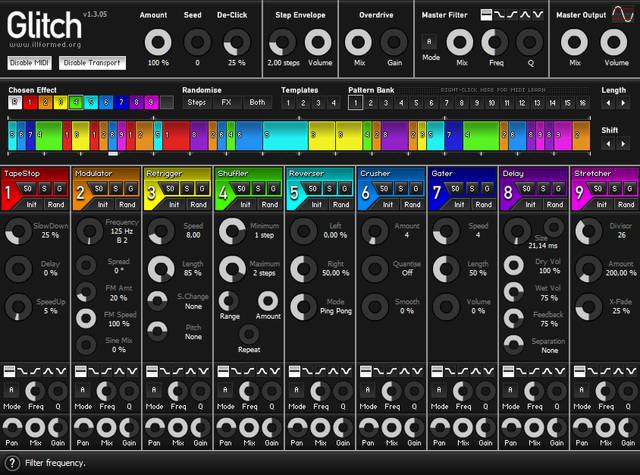Click Stretcher Init button
The height and width of the screenshot is (475, 640).
click(602, 204)
